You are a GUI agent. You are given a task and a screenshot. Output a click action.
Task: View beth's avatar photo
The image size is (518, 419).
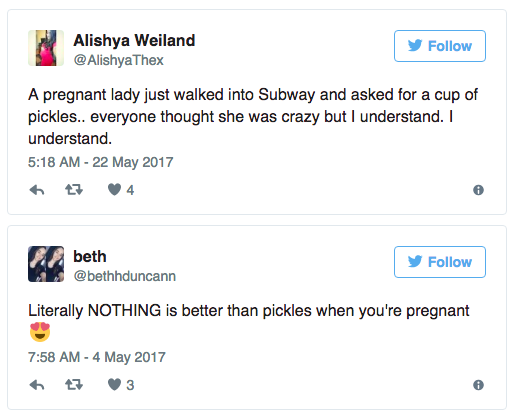46,264
